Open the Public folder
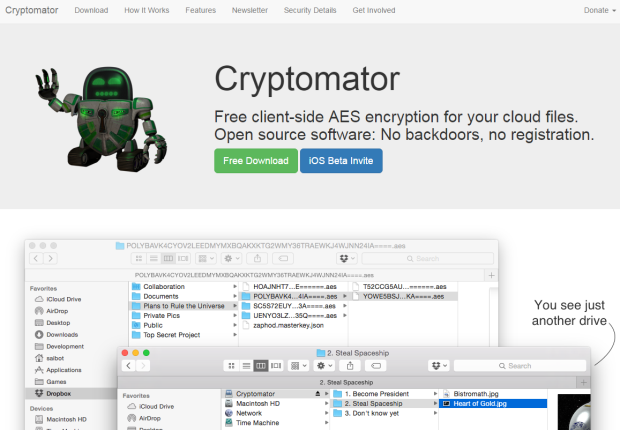 [184, 325]
